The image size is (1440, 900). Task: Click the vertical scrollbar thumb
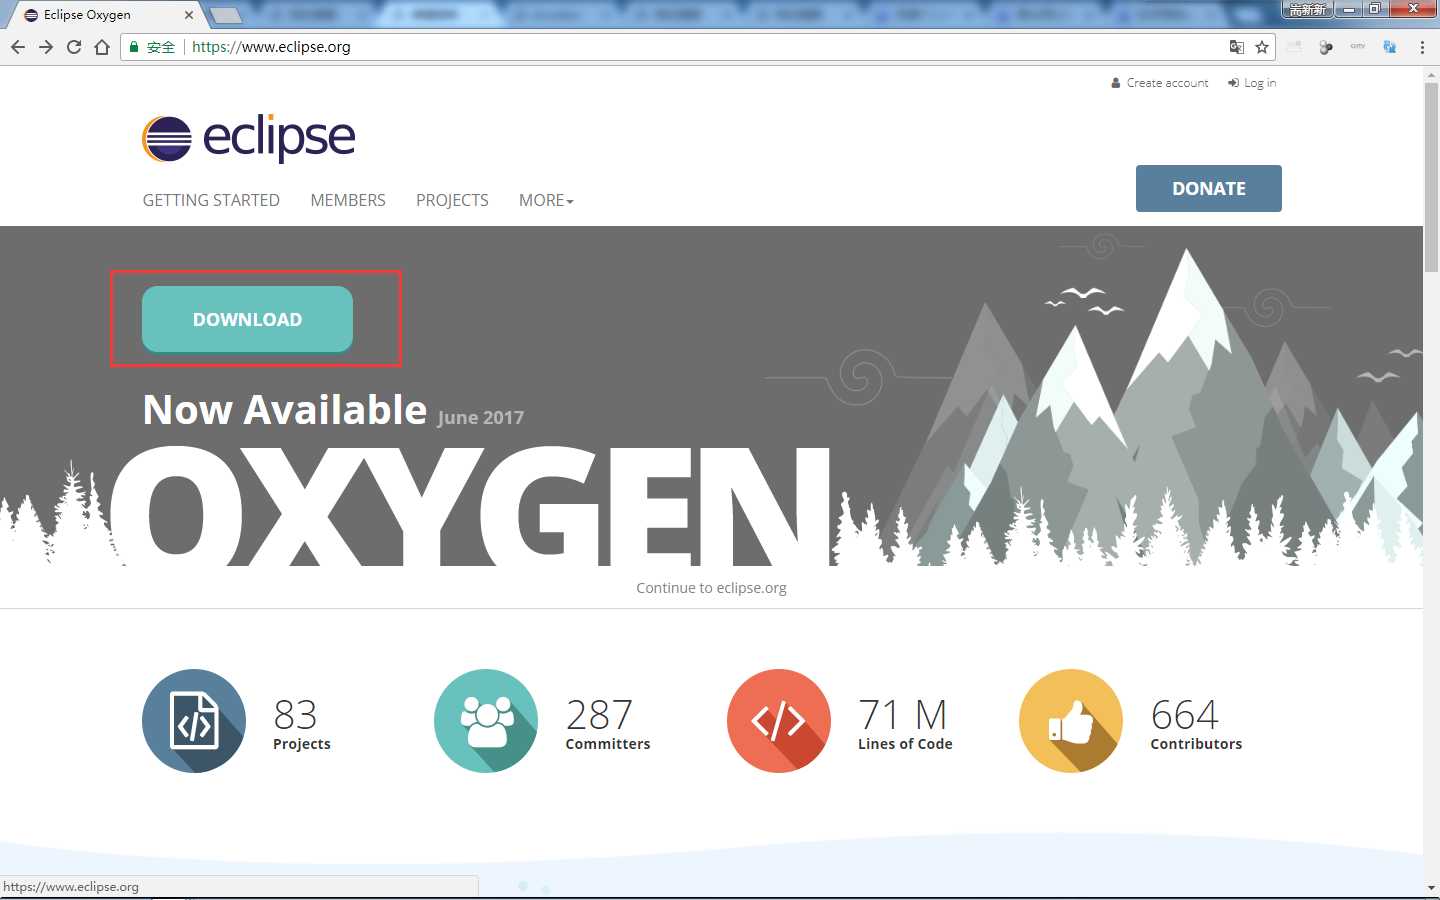(x=1431, y=177)
